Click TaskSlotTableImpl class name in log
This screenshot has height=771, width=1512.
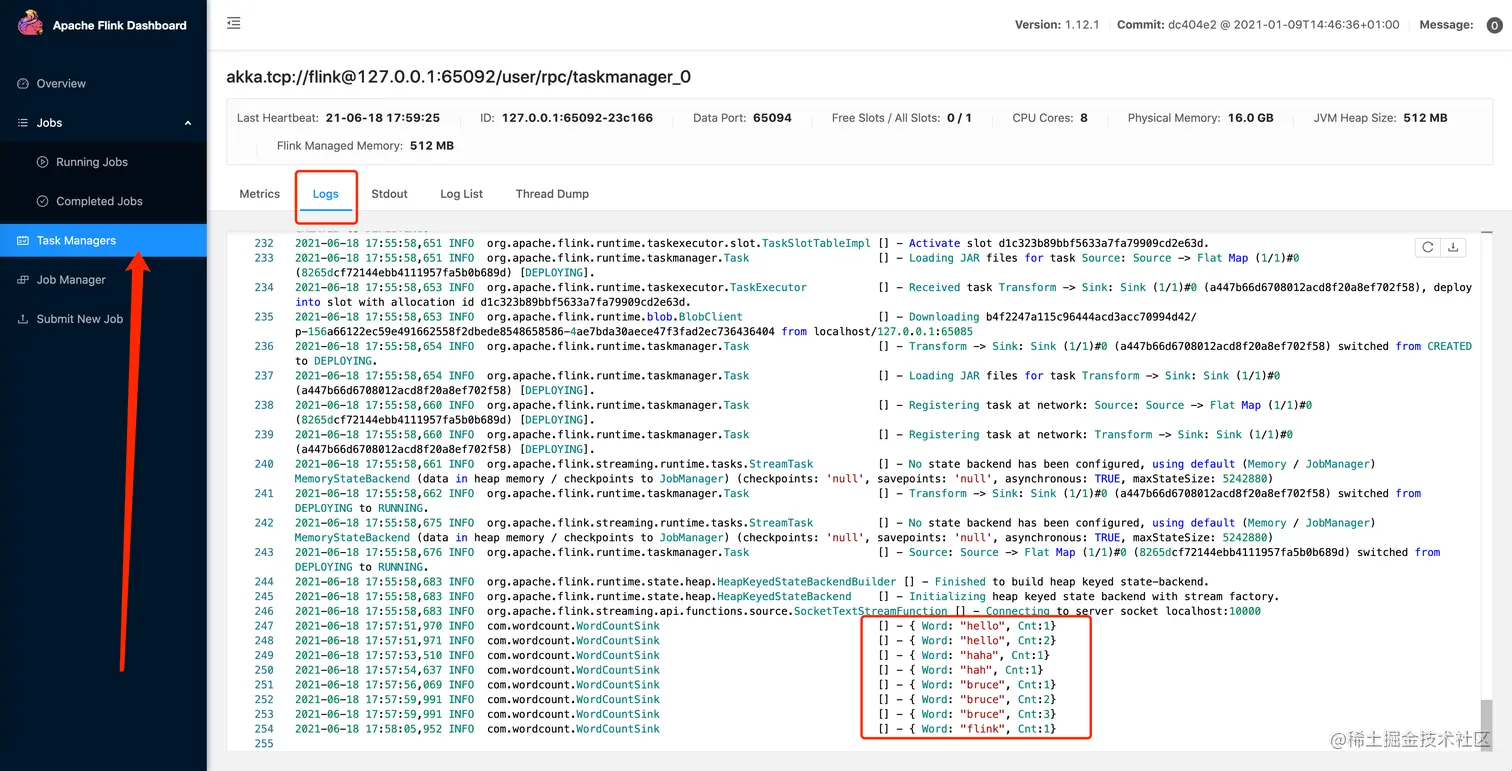[817, 243]
